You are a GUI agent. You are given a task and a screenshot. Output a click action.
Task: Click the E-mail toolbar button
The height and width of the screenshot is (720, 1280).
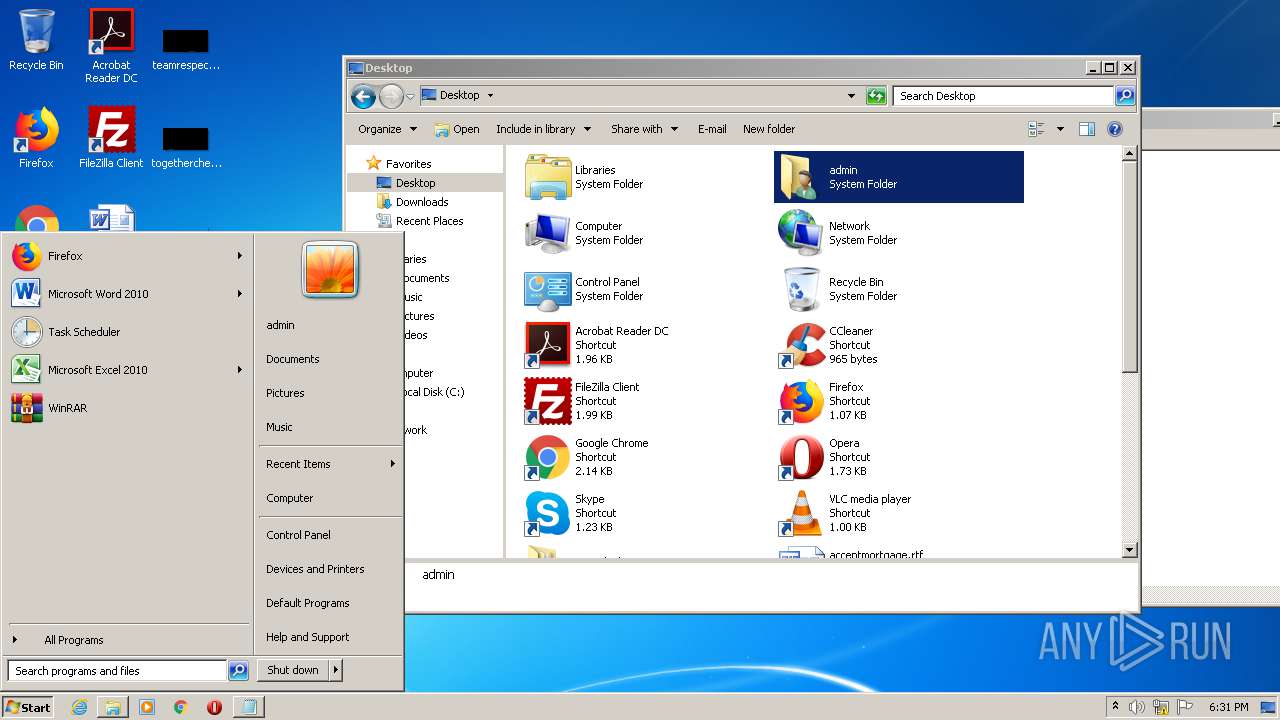point(712,129)
